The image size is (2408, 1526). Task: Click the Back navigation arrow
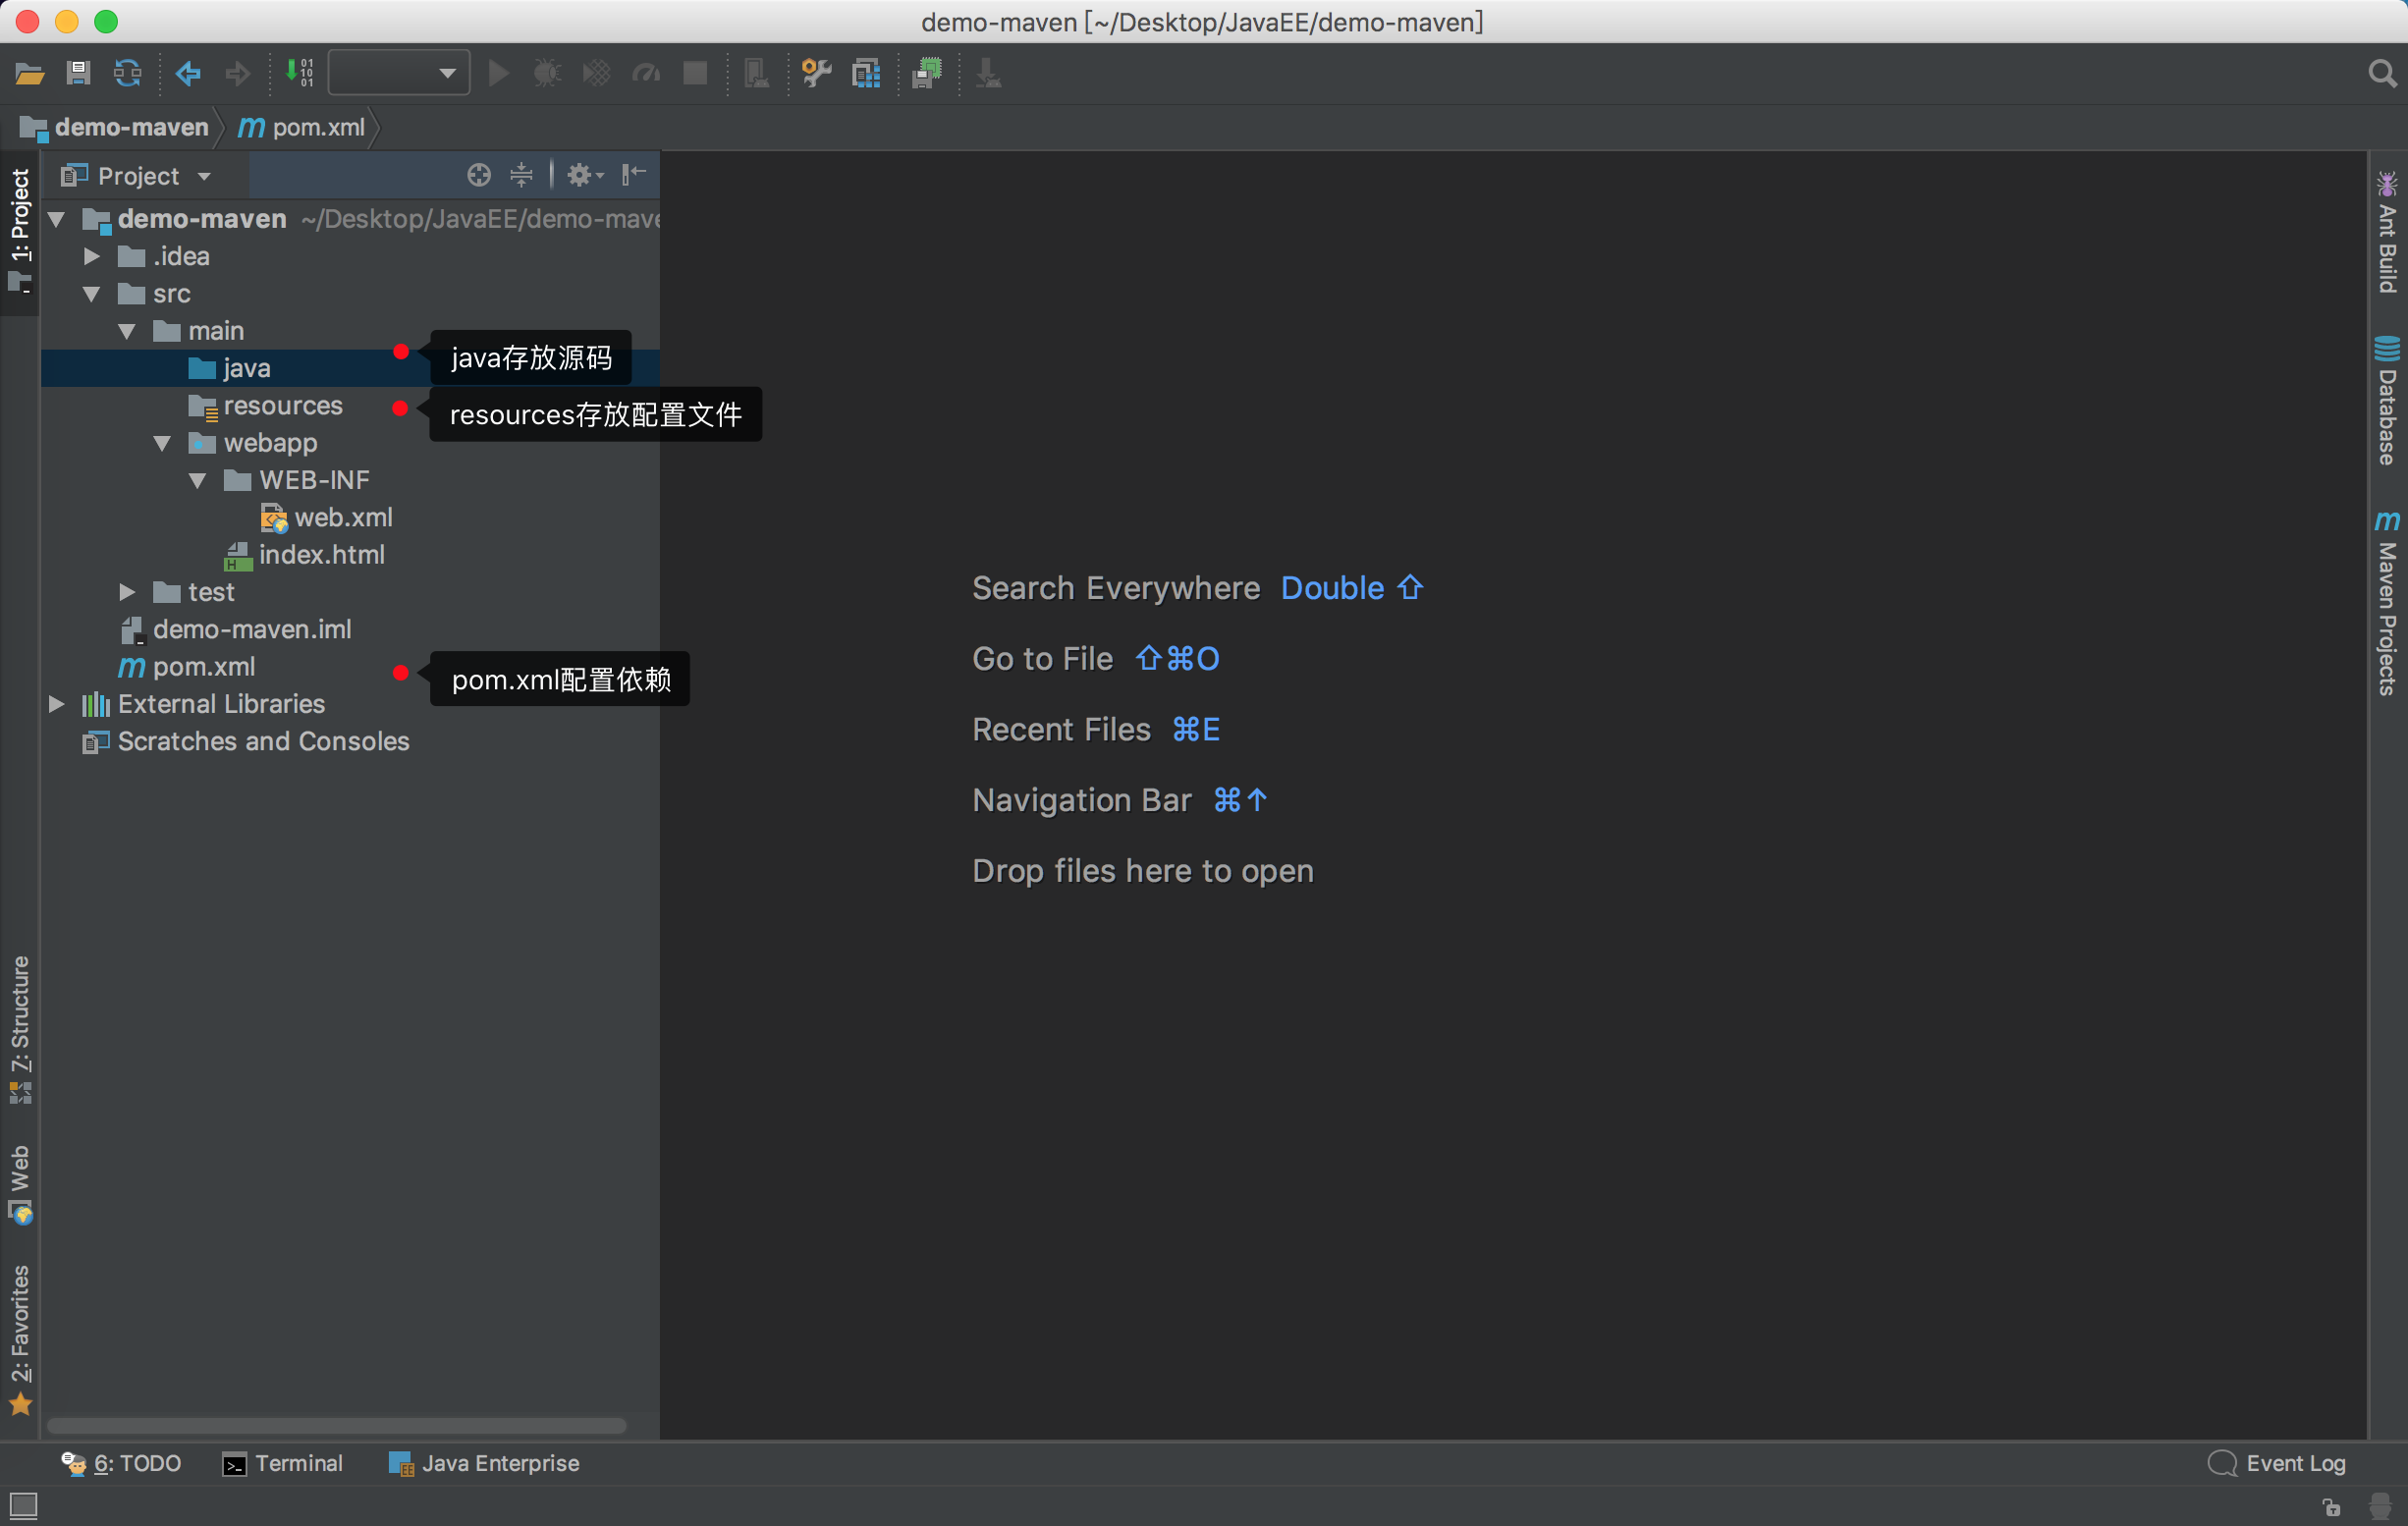[x=188, y=73]
